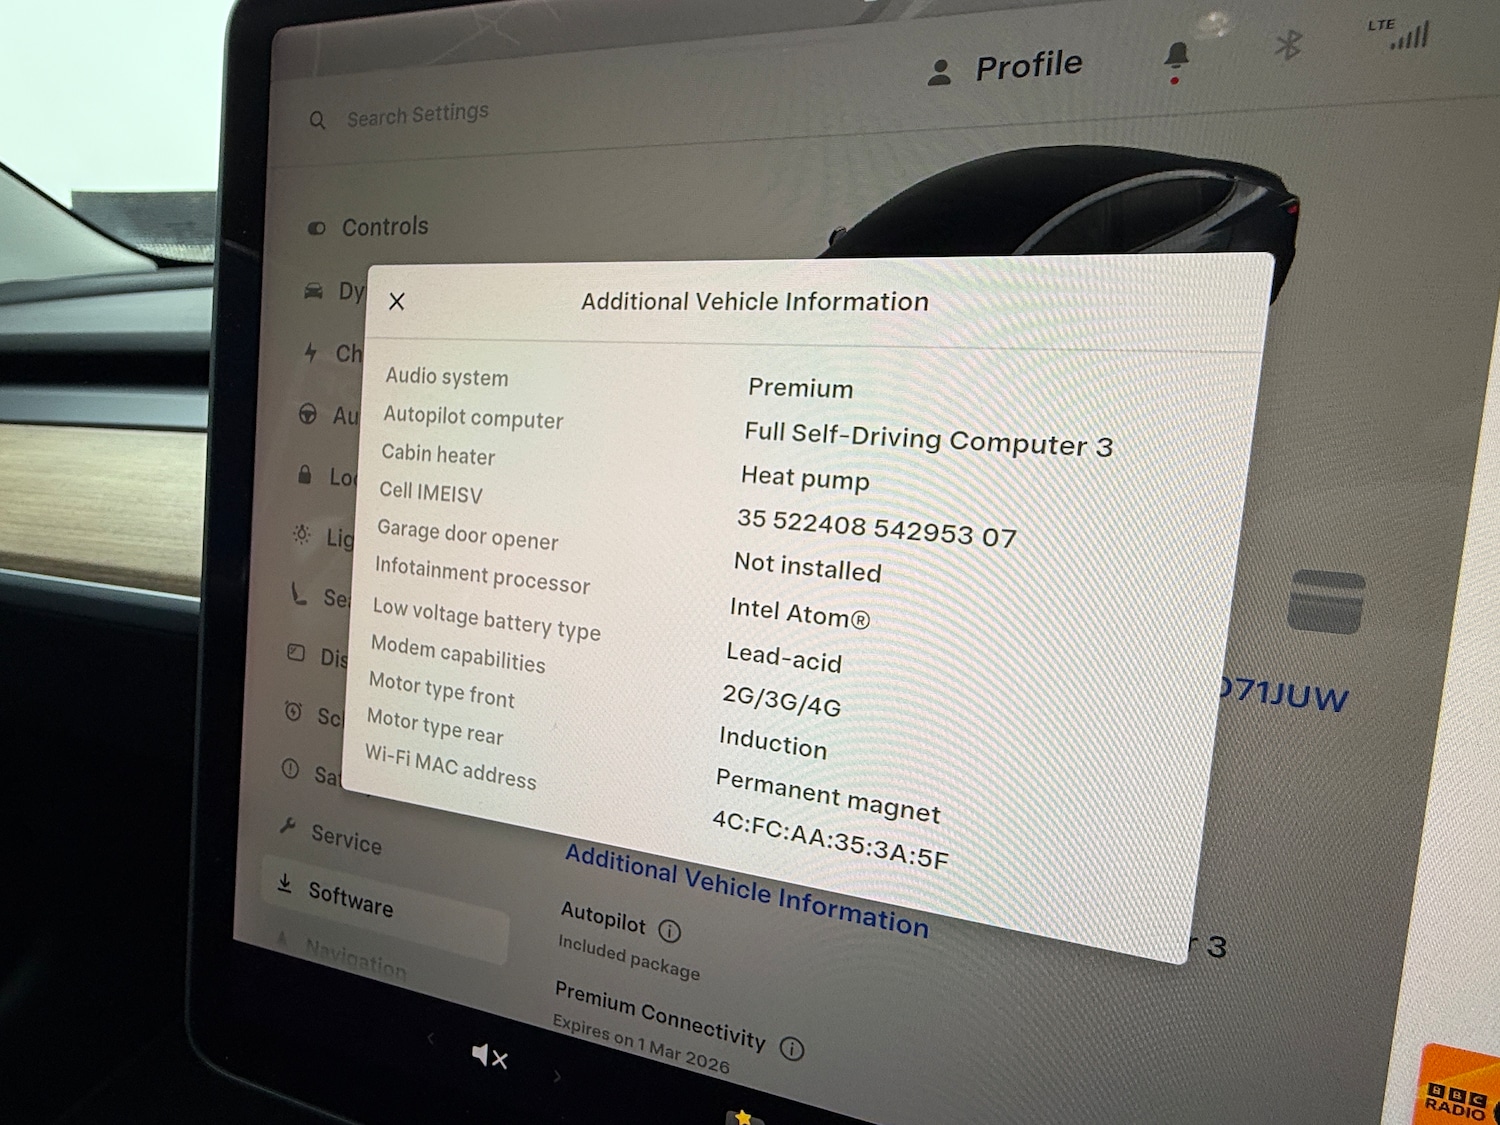
Task: Tap the Premium Connectivity info button
Action: coord(793,1048)
